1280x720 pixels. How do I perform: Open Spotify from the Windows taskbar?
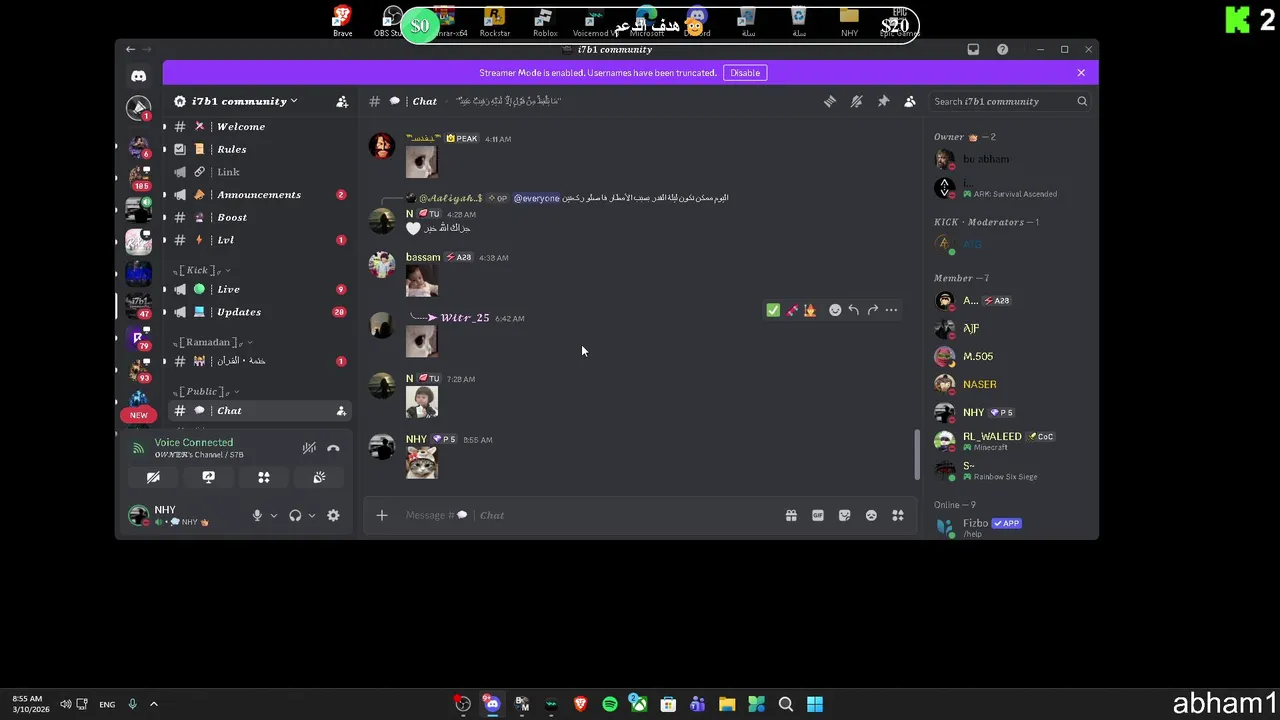(x=610, y=704)
